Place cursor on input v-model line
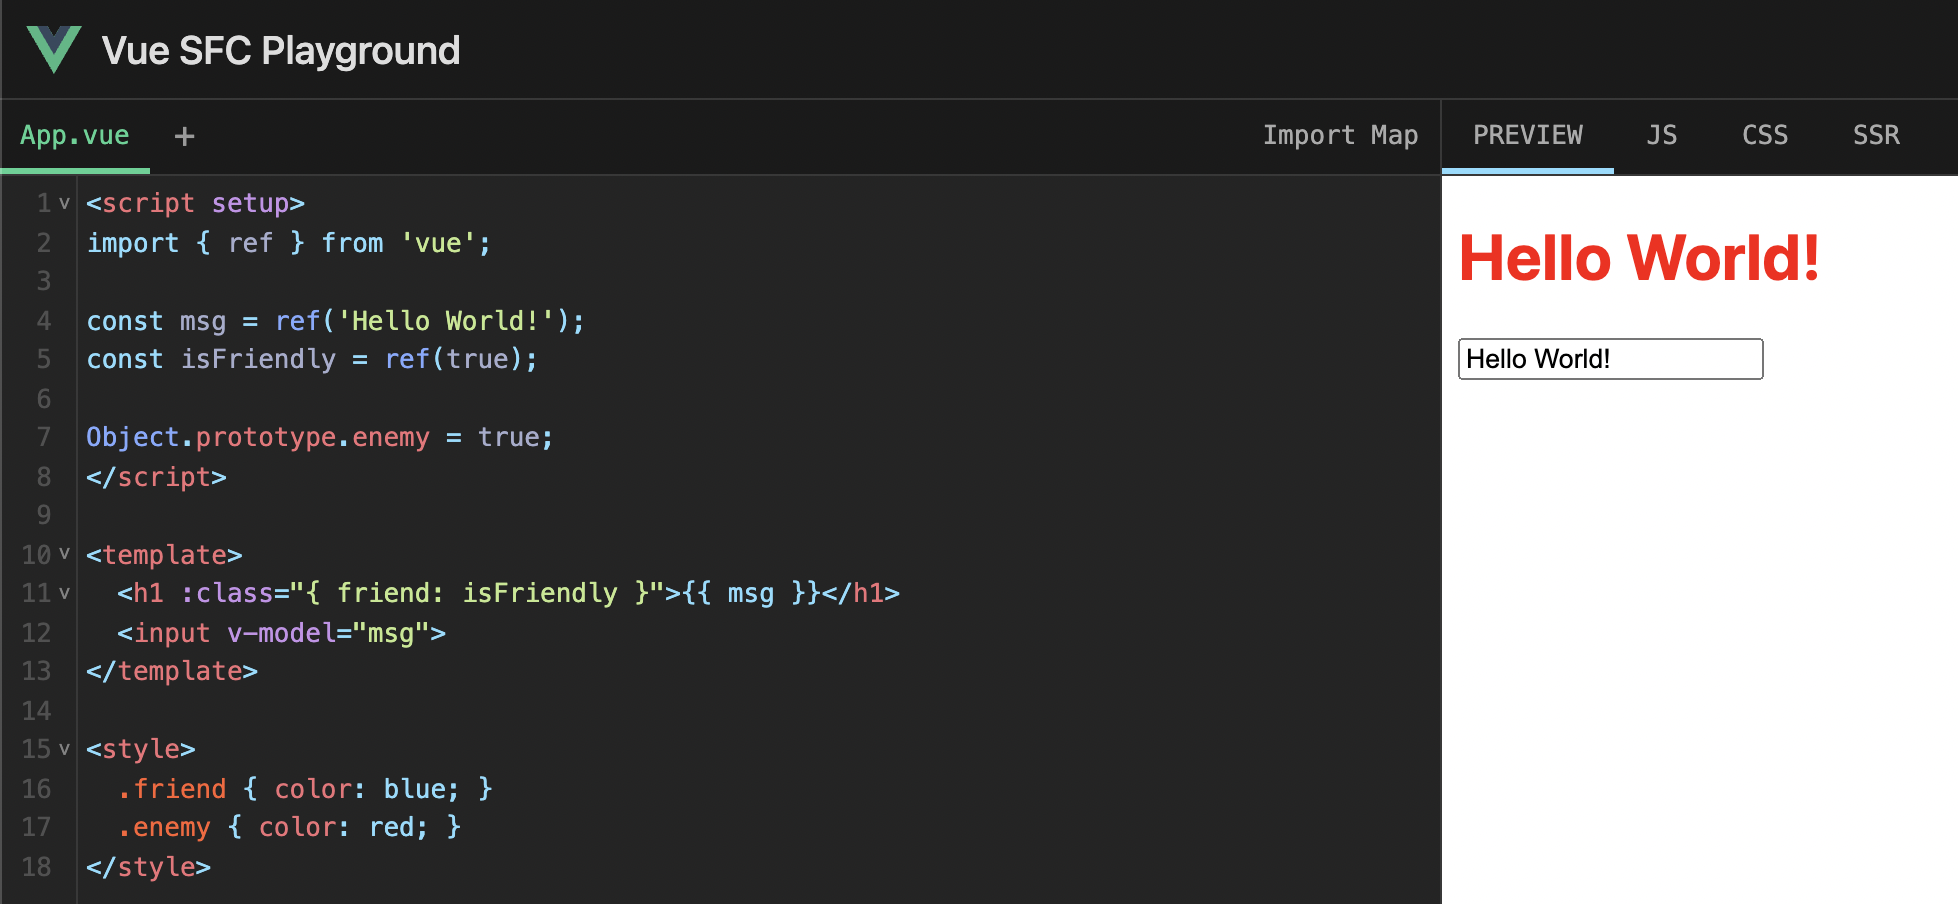 pos(281,633)
